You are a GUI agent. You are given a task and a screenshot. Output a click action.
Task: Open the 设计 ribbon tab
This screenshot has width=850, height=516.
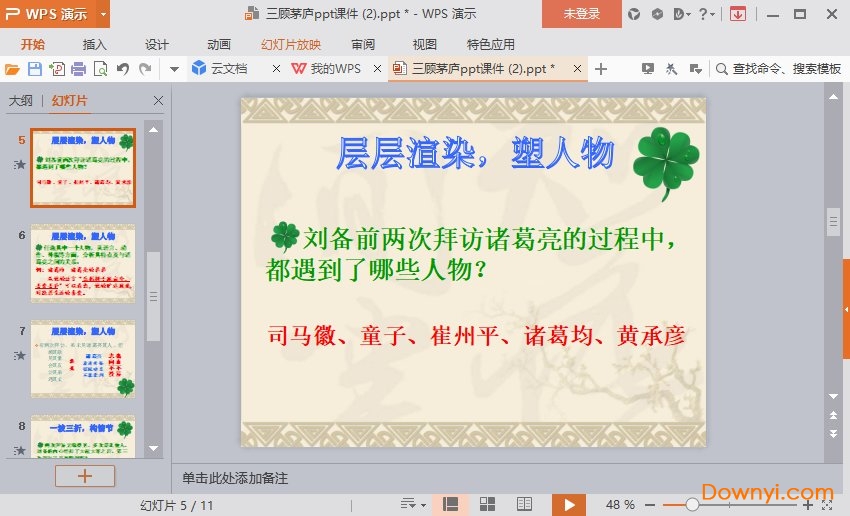pos(157,44)
